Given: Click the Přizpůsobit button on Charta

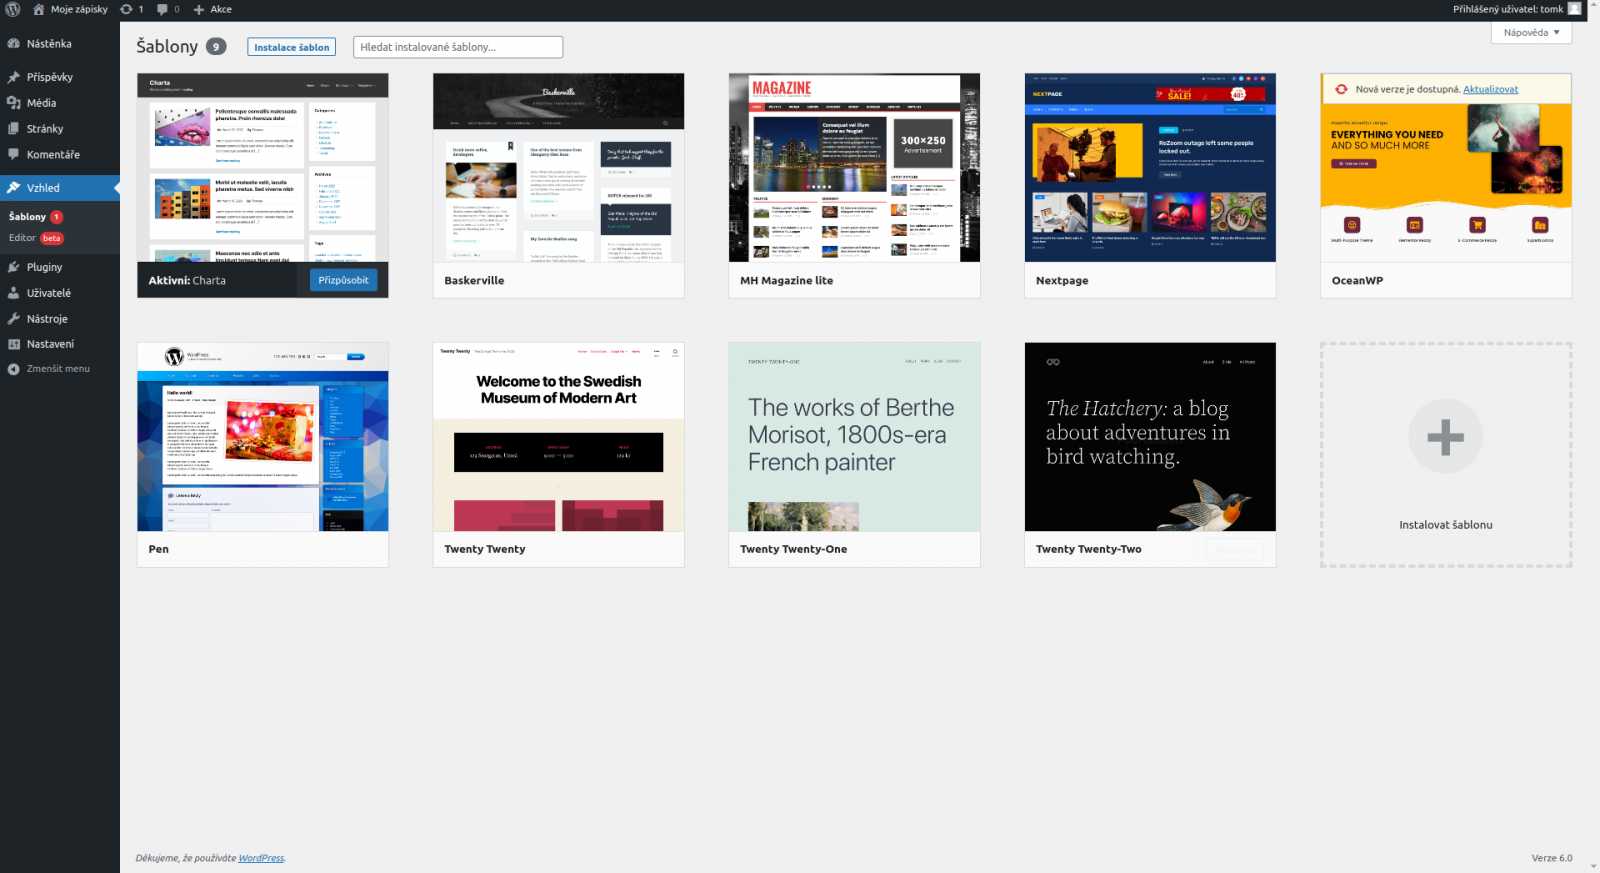Looking at the screenshot, I should [x=343, y=280].
